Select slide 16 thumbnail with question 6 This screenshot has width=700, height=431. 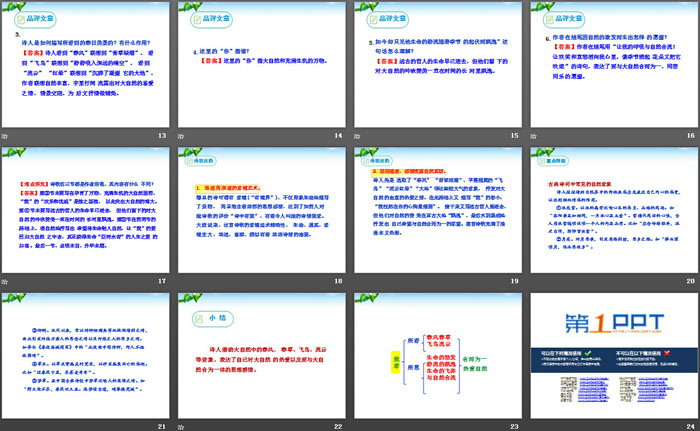pos(614,64)
